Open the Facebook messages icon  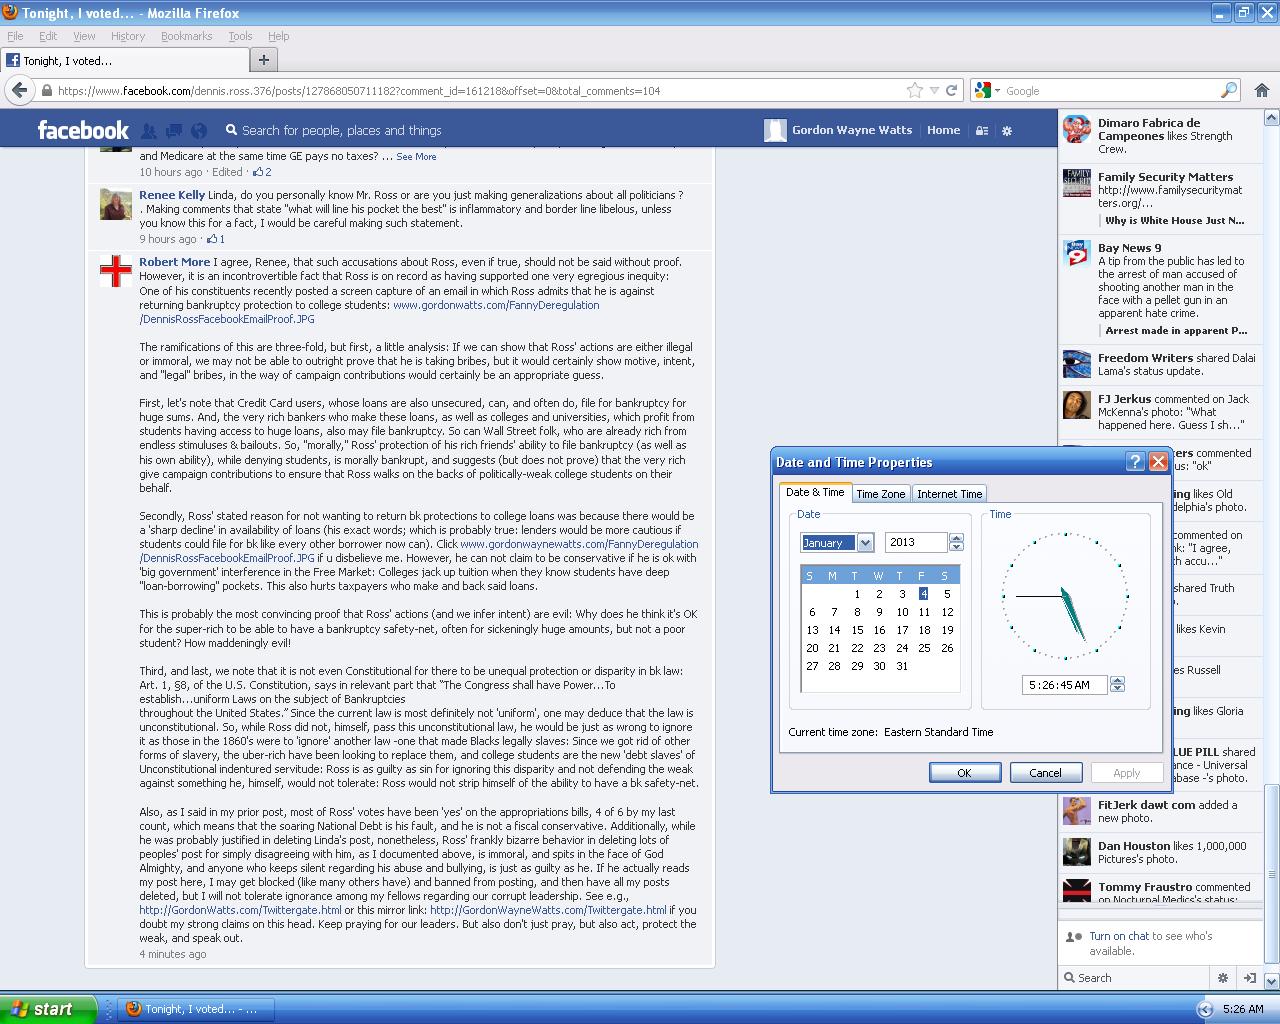pos(174,131)
